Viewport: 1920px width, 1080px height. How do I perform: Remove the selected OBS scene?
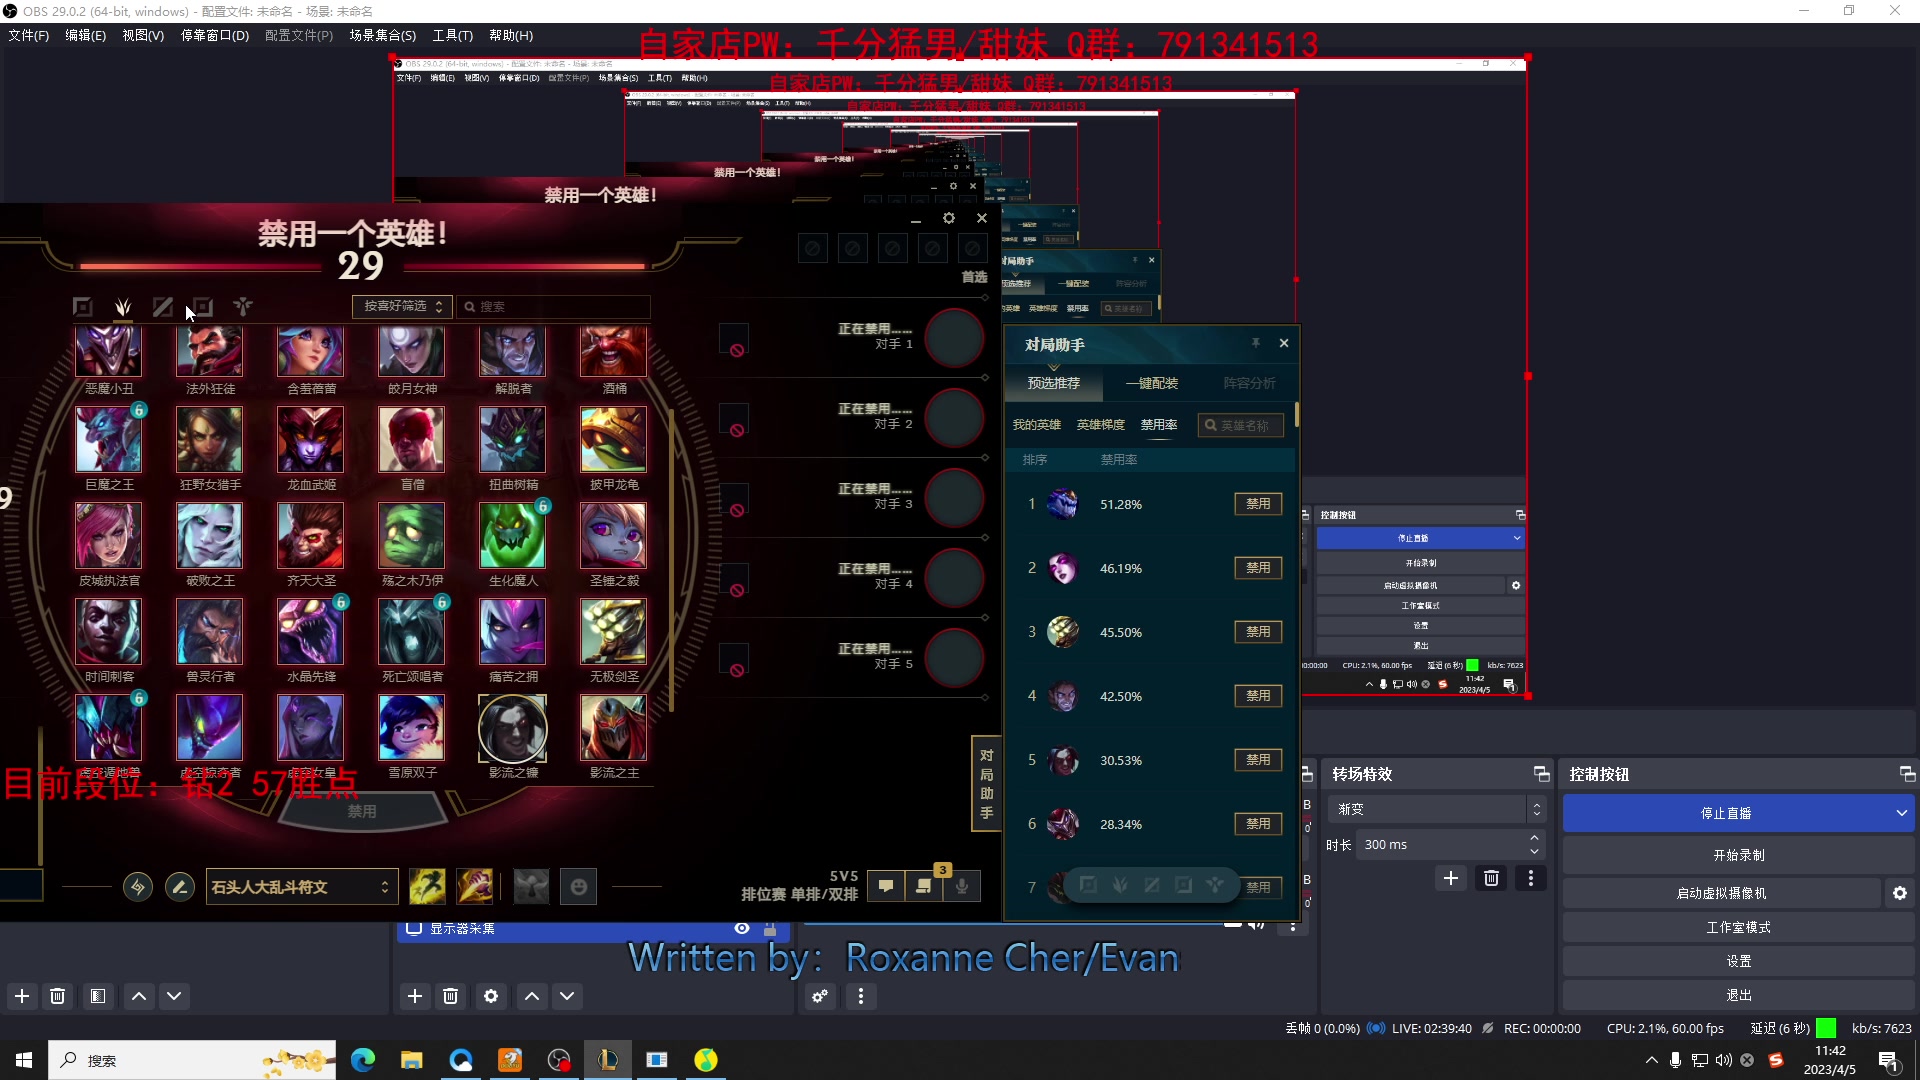coord(58,996)
